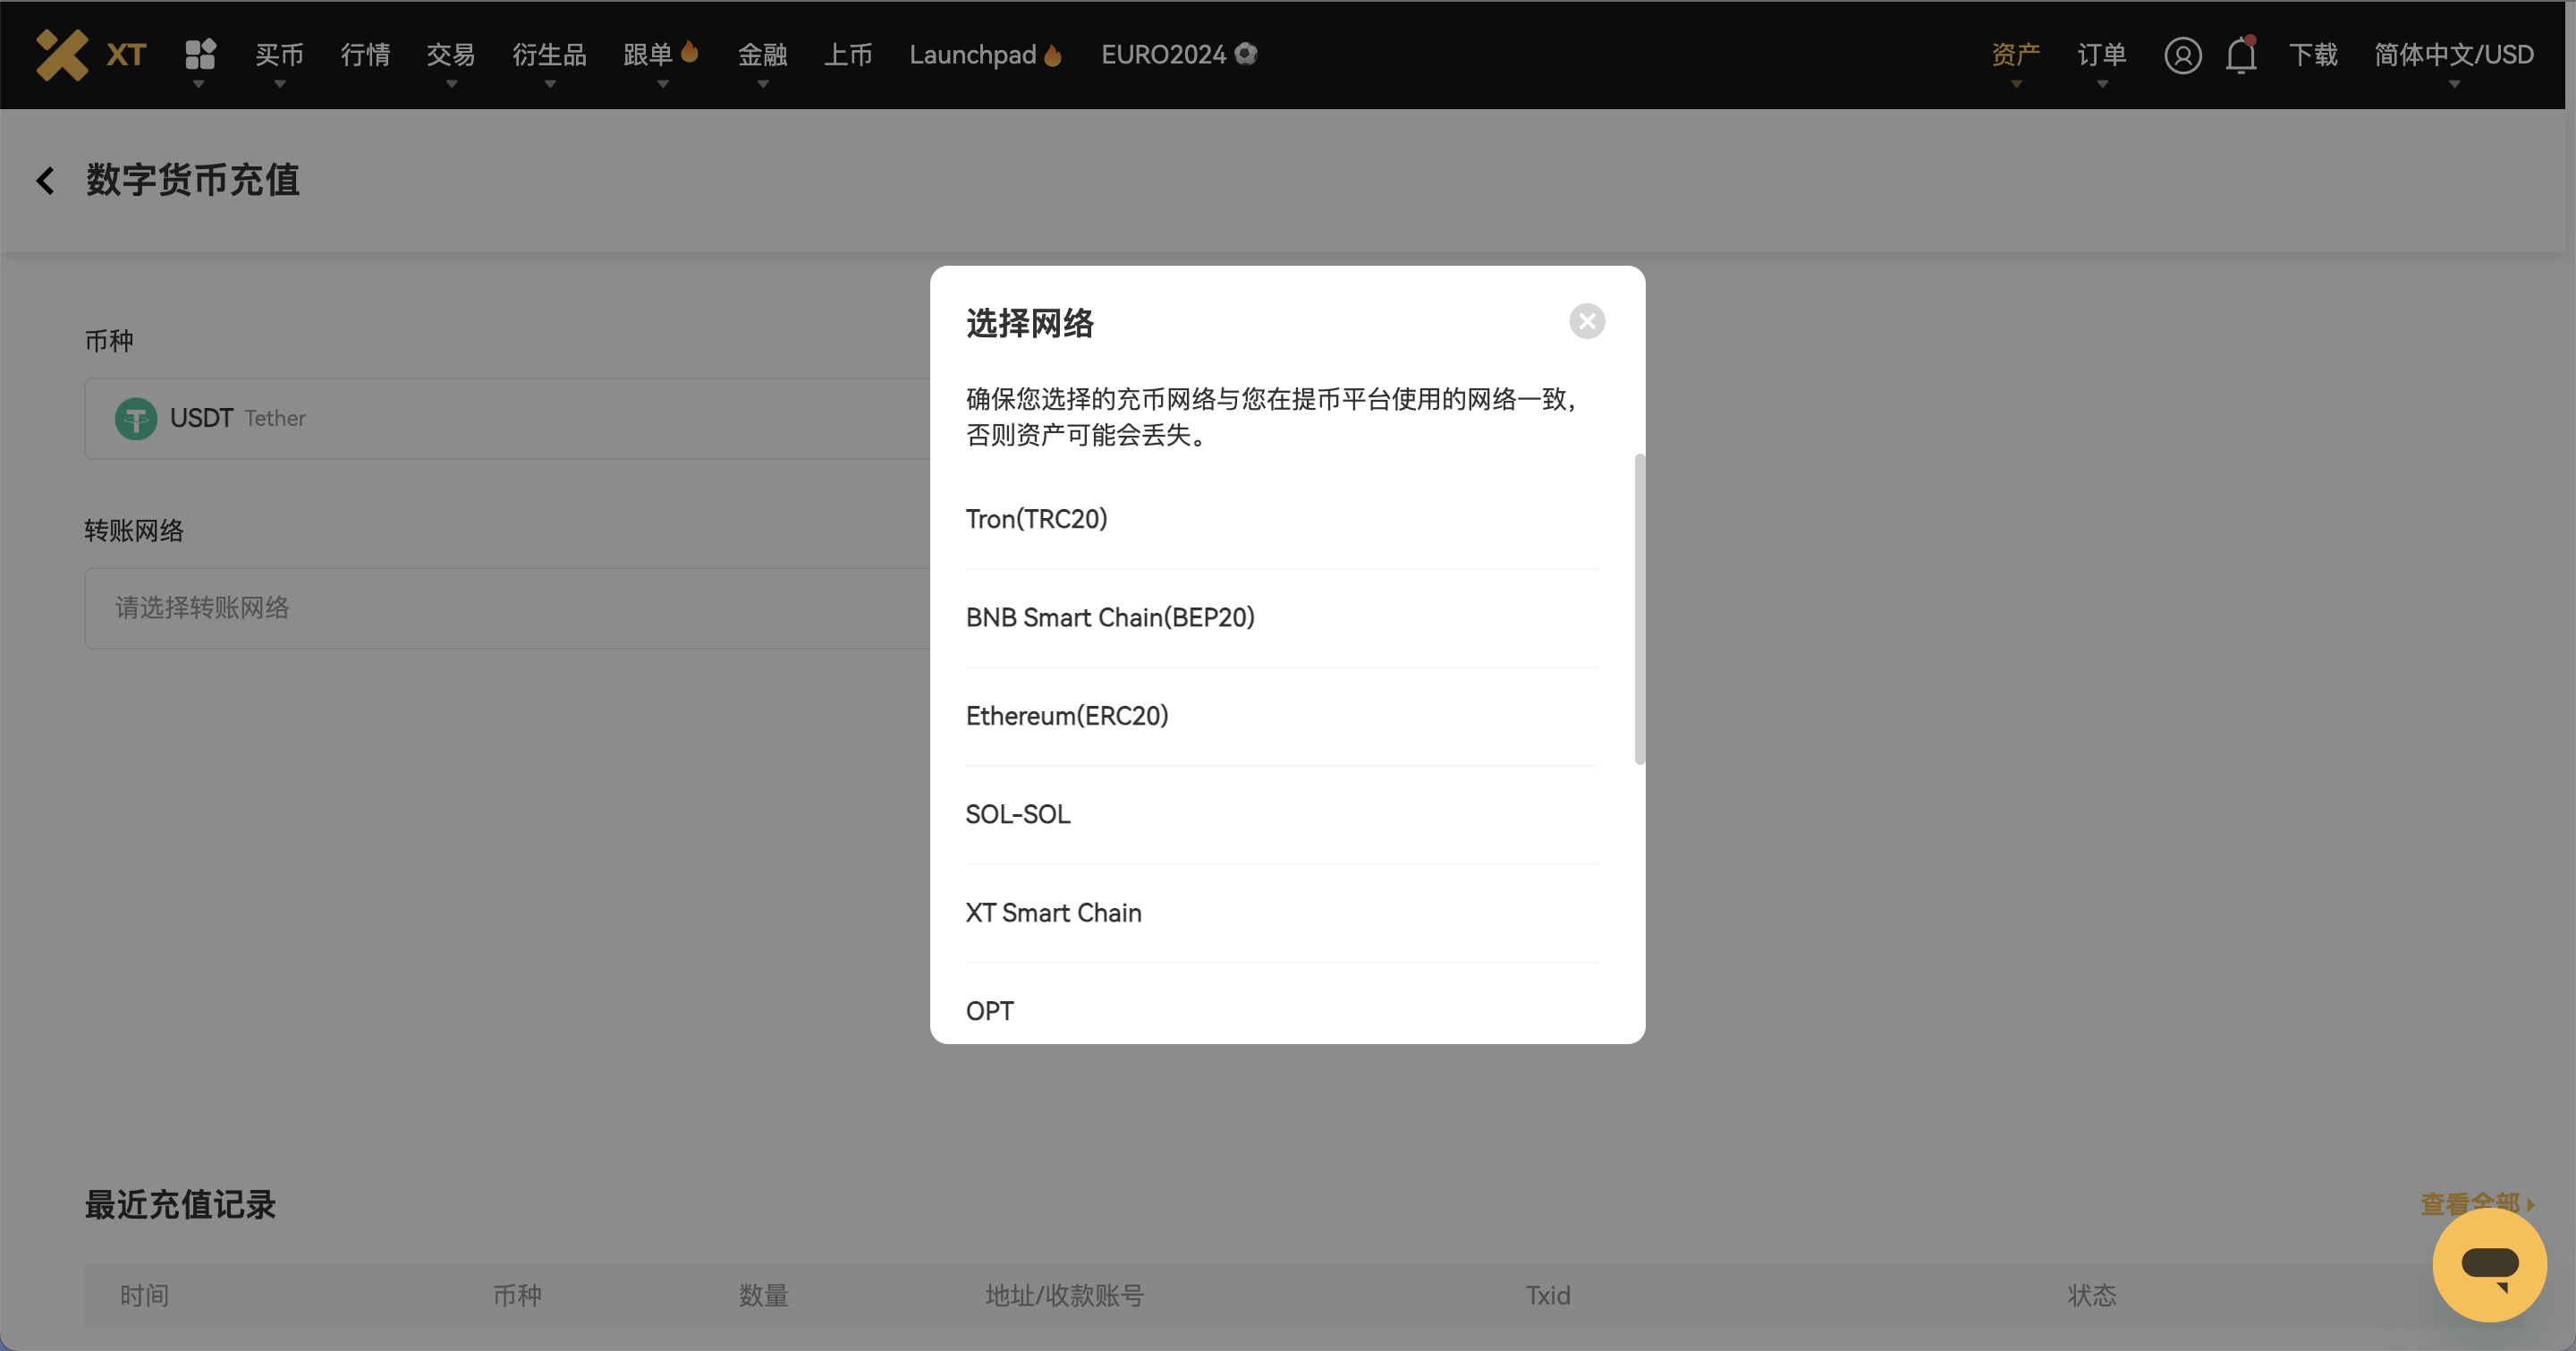This screenshot has width=2576, height=1351.
Task: Select SOL-SOL network option
Action: (x=1017, y=814)
